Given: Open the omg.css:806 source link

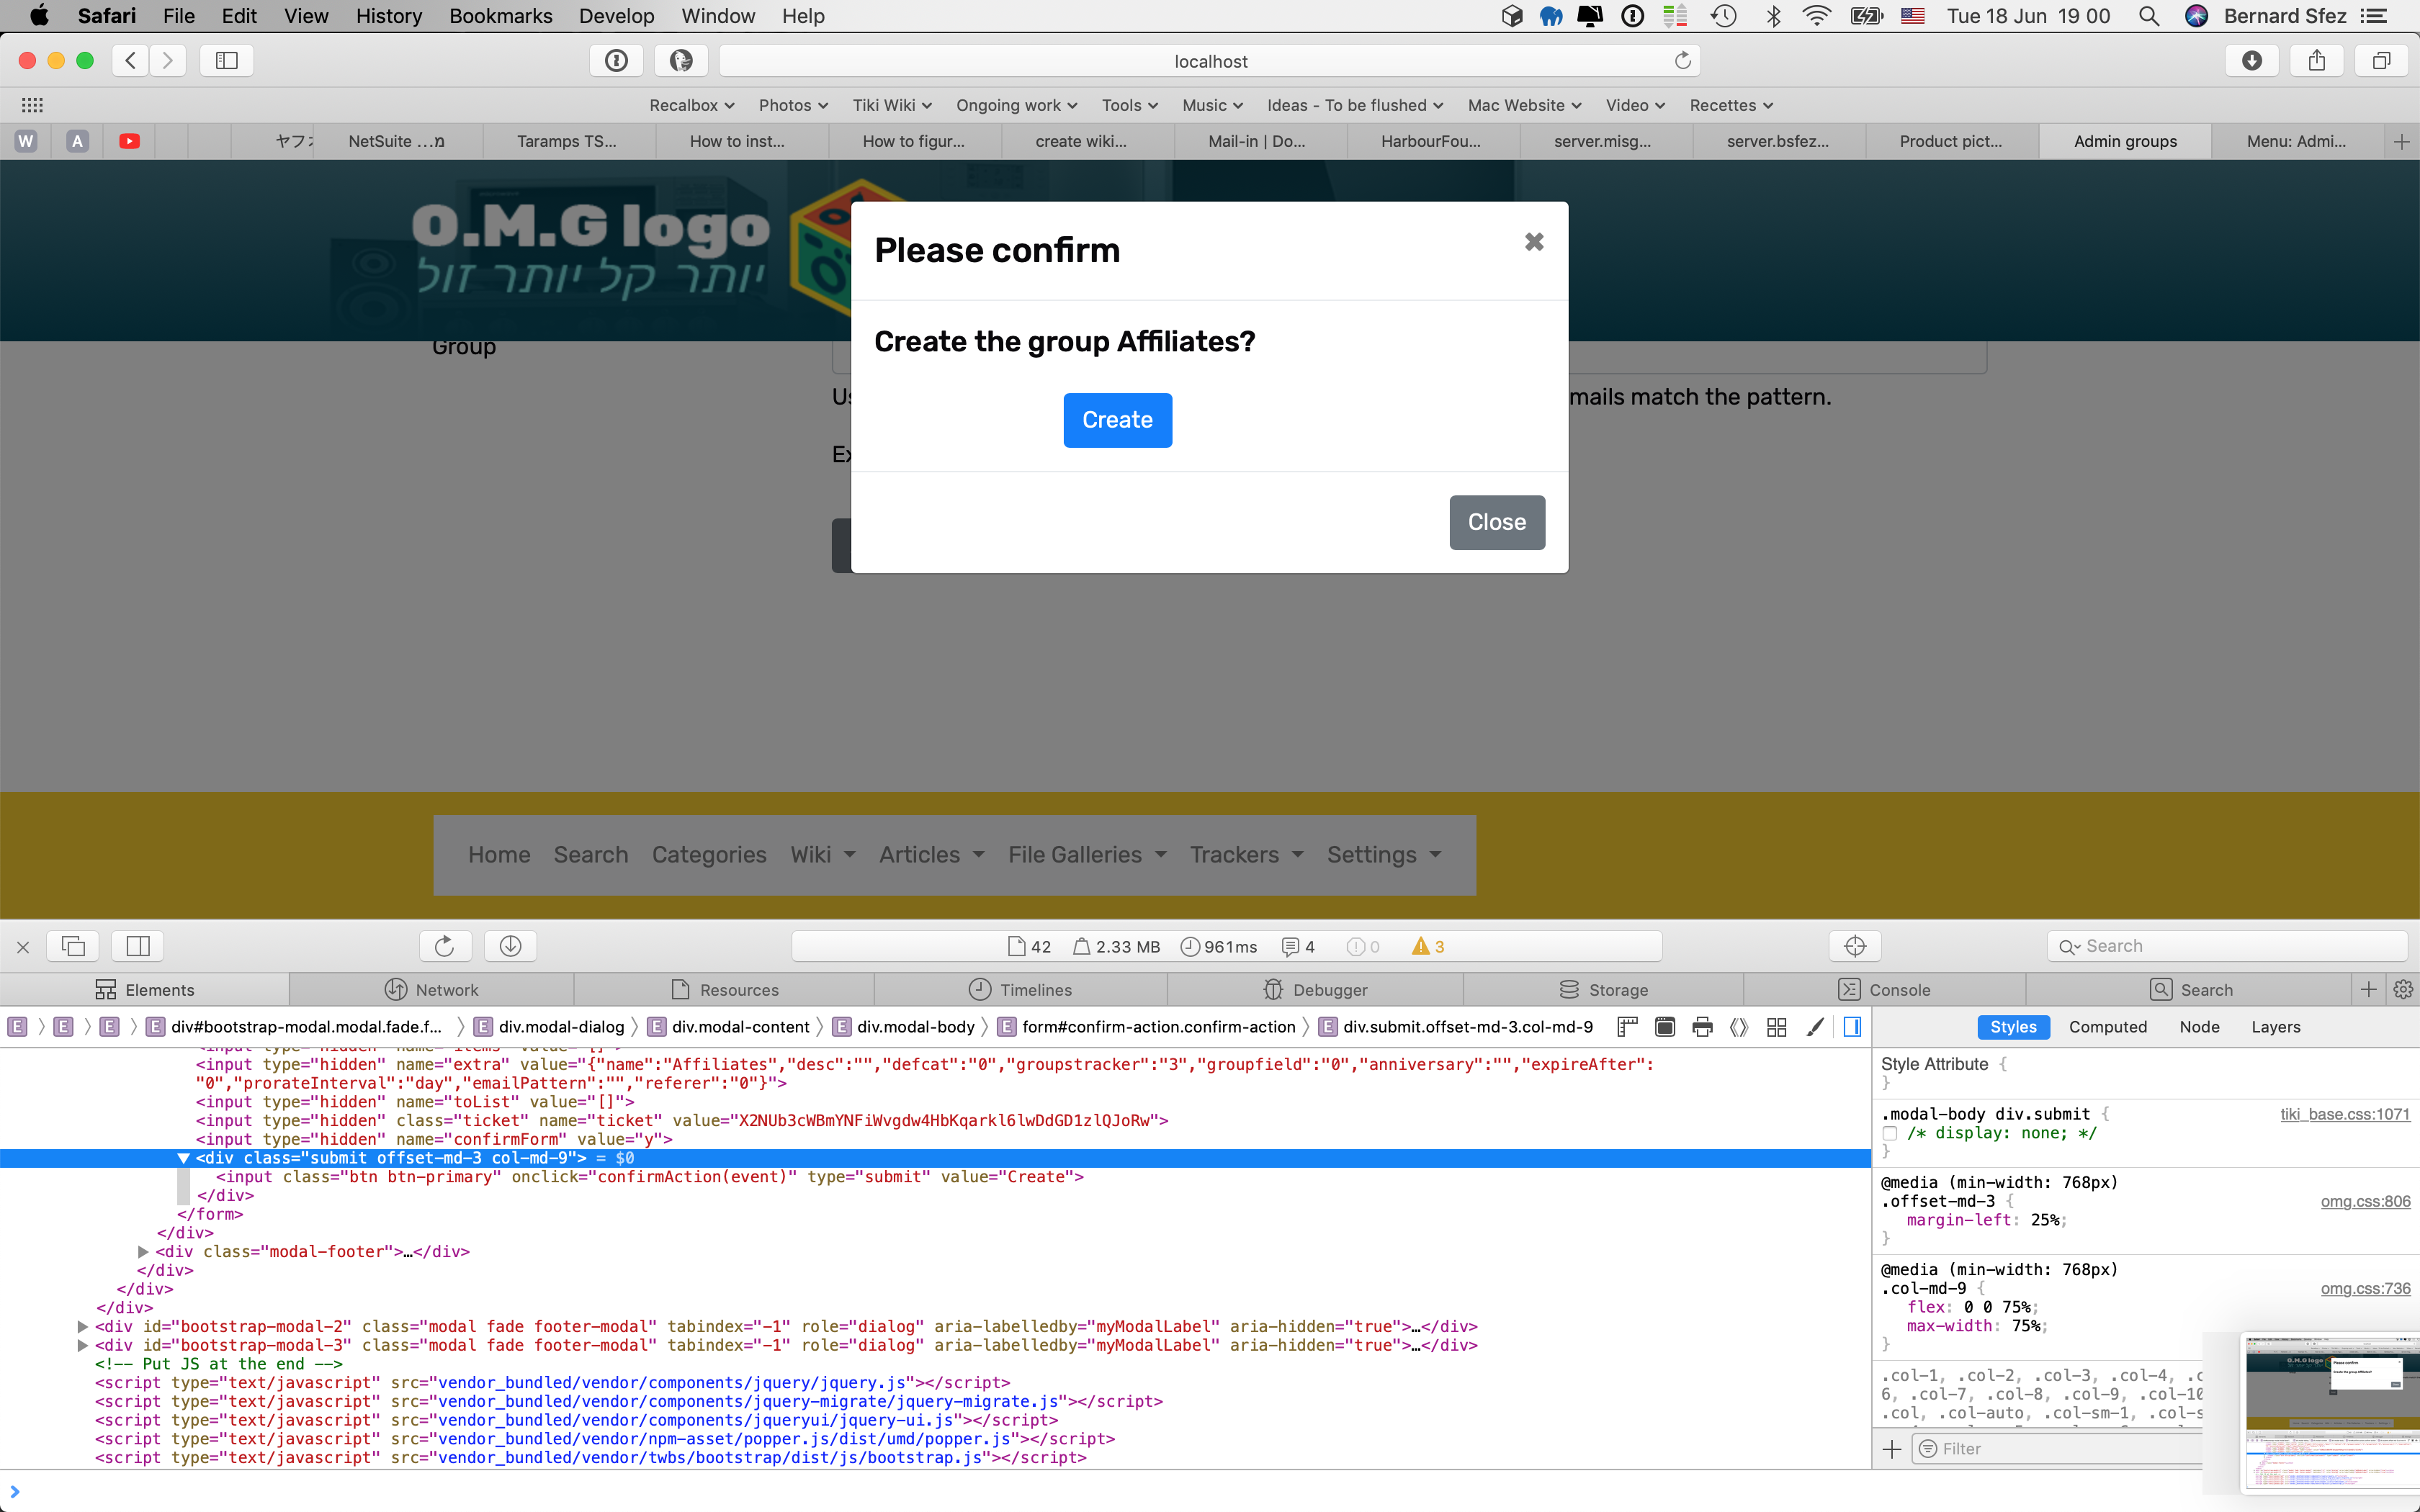Looking at the screenshot, I should point(2365,1201).
